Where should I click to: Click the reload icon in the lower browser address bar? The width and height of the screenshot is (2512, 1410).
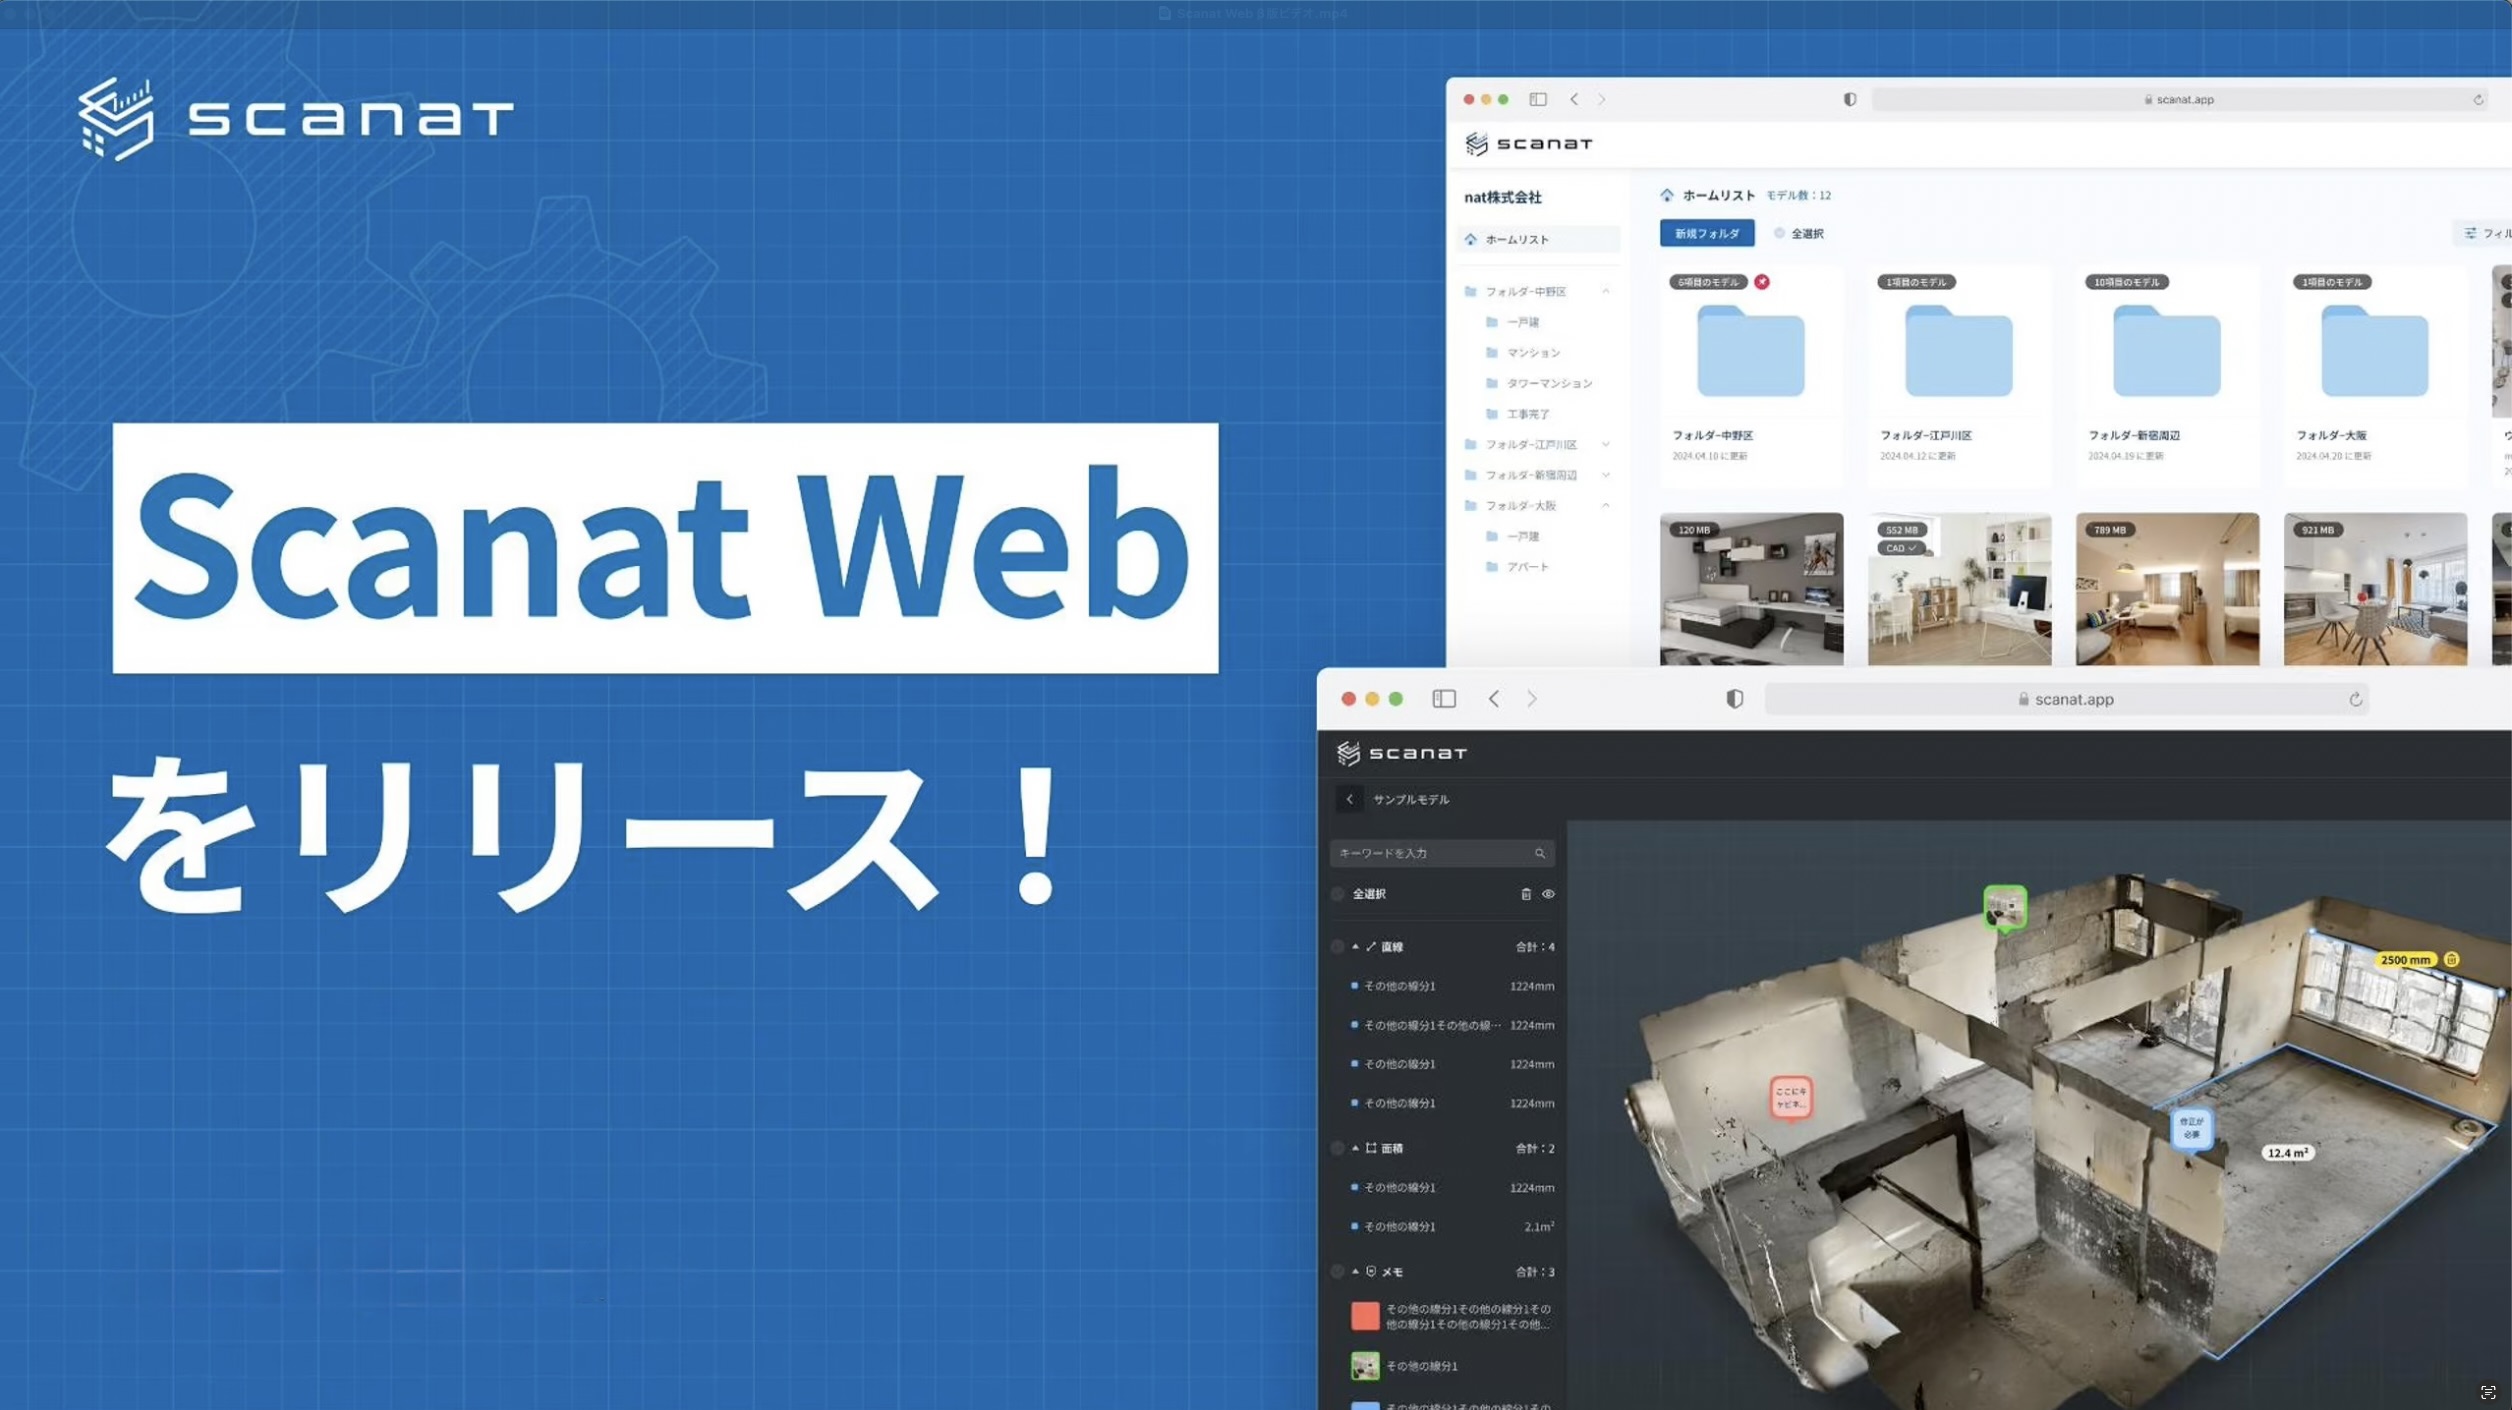pos(2355,699)
